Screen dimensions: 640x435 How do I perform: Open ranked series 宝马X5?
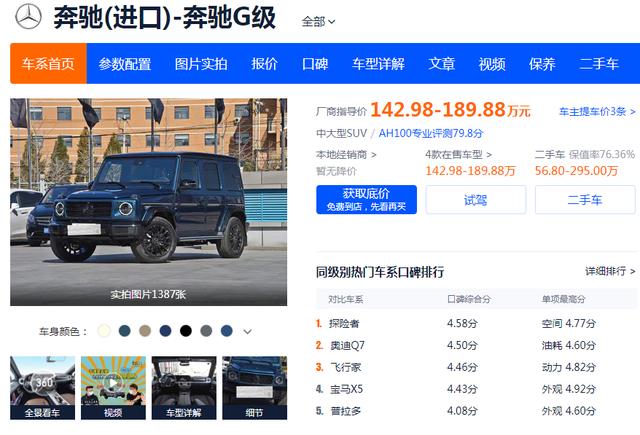click(346, 389)
